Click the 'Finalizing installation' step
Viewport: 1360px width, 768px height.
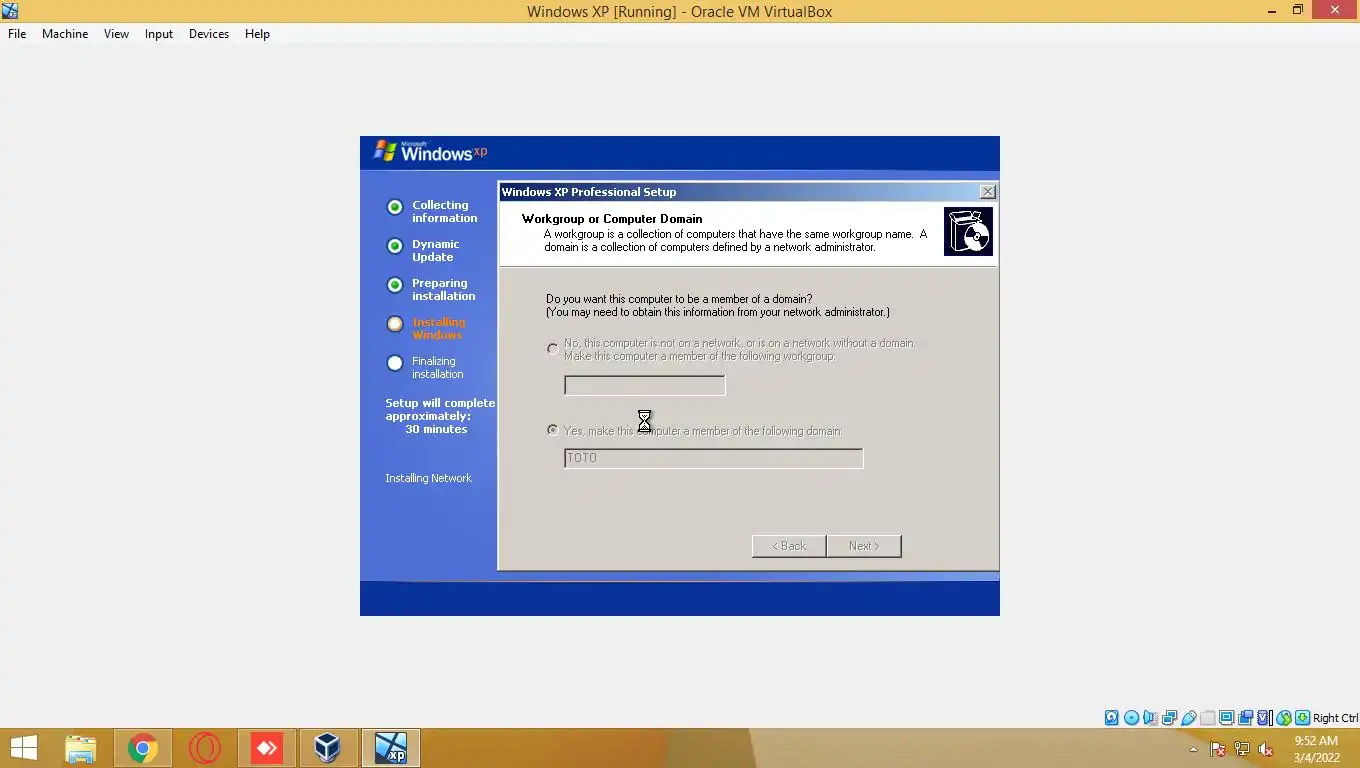coord(437,367)
